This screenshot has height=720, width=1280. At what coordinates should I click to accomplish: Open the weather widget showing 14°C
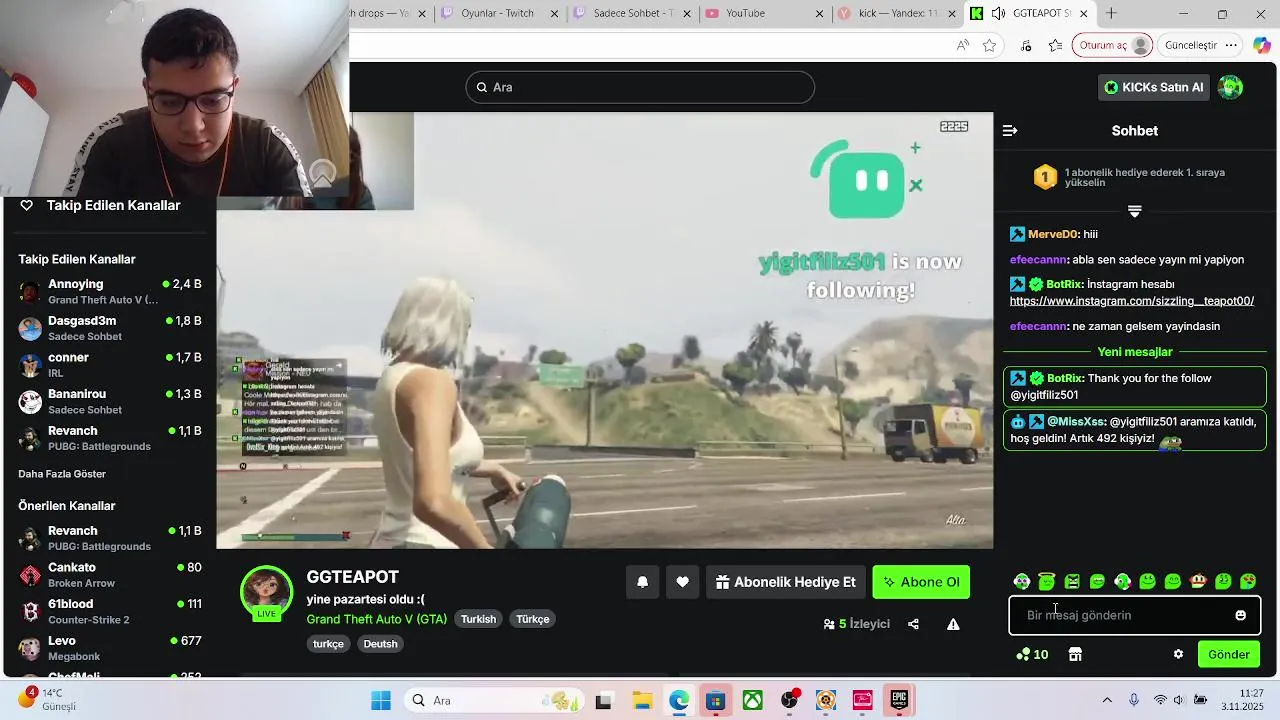(x=46, y=700)
